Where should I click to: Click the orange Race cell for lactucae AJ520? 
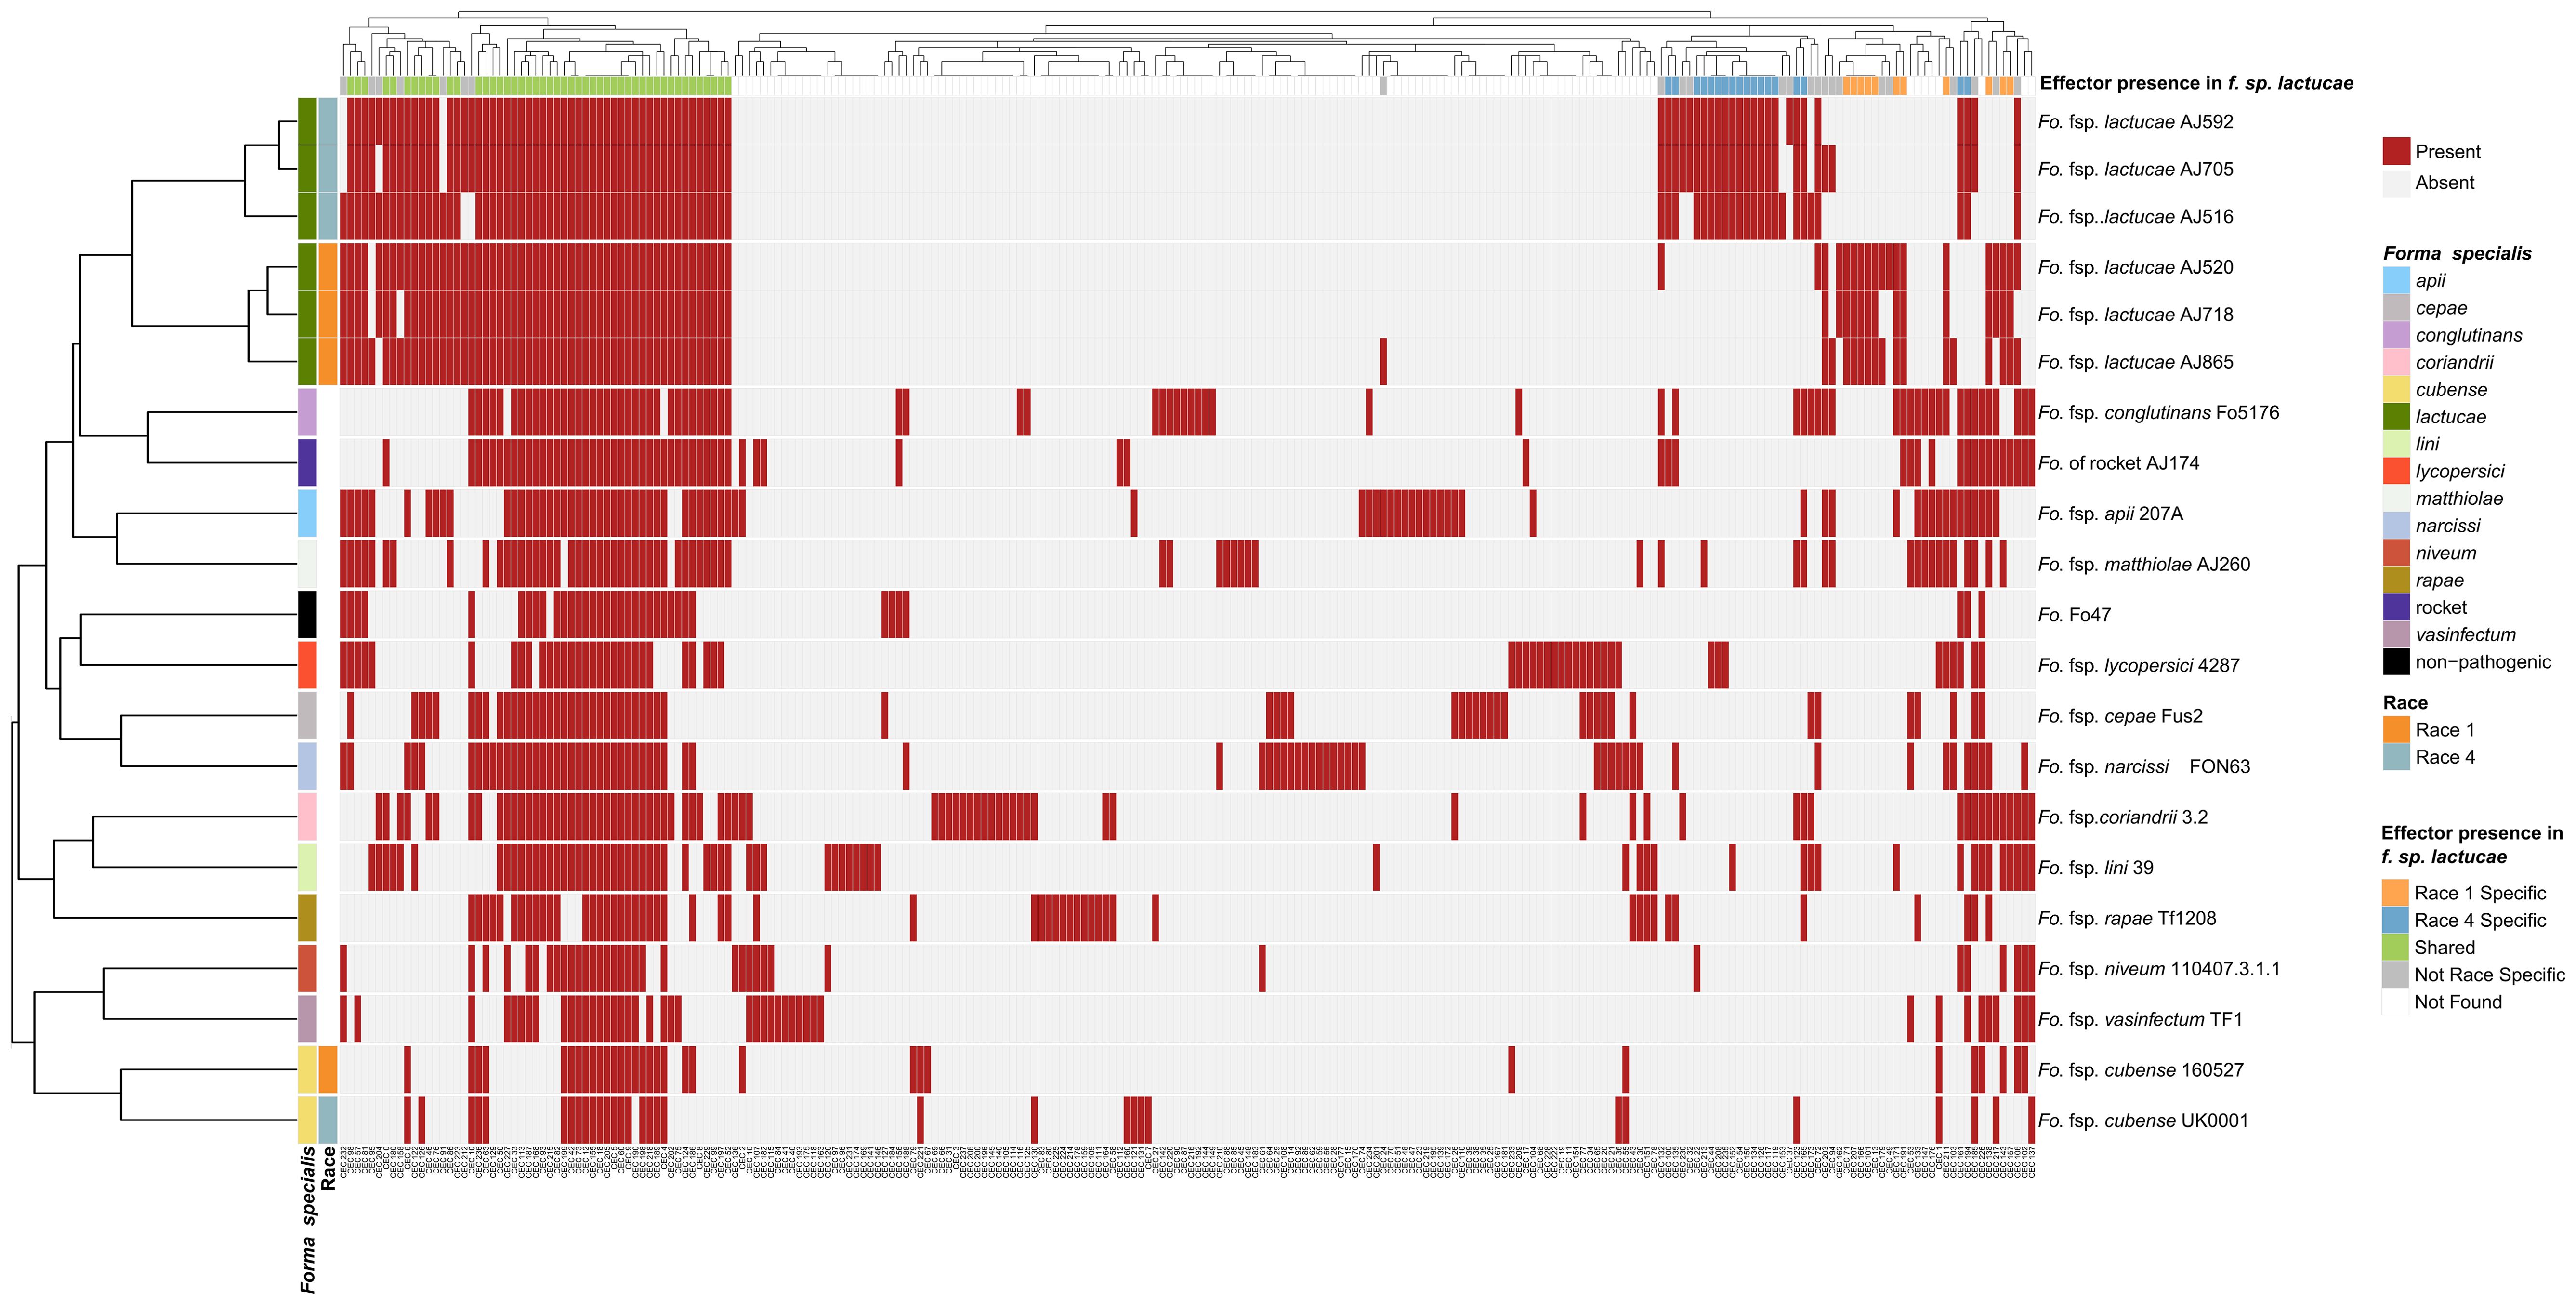(x=328, y=266)
